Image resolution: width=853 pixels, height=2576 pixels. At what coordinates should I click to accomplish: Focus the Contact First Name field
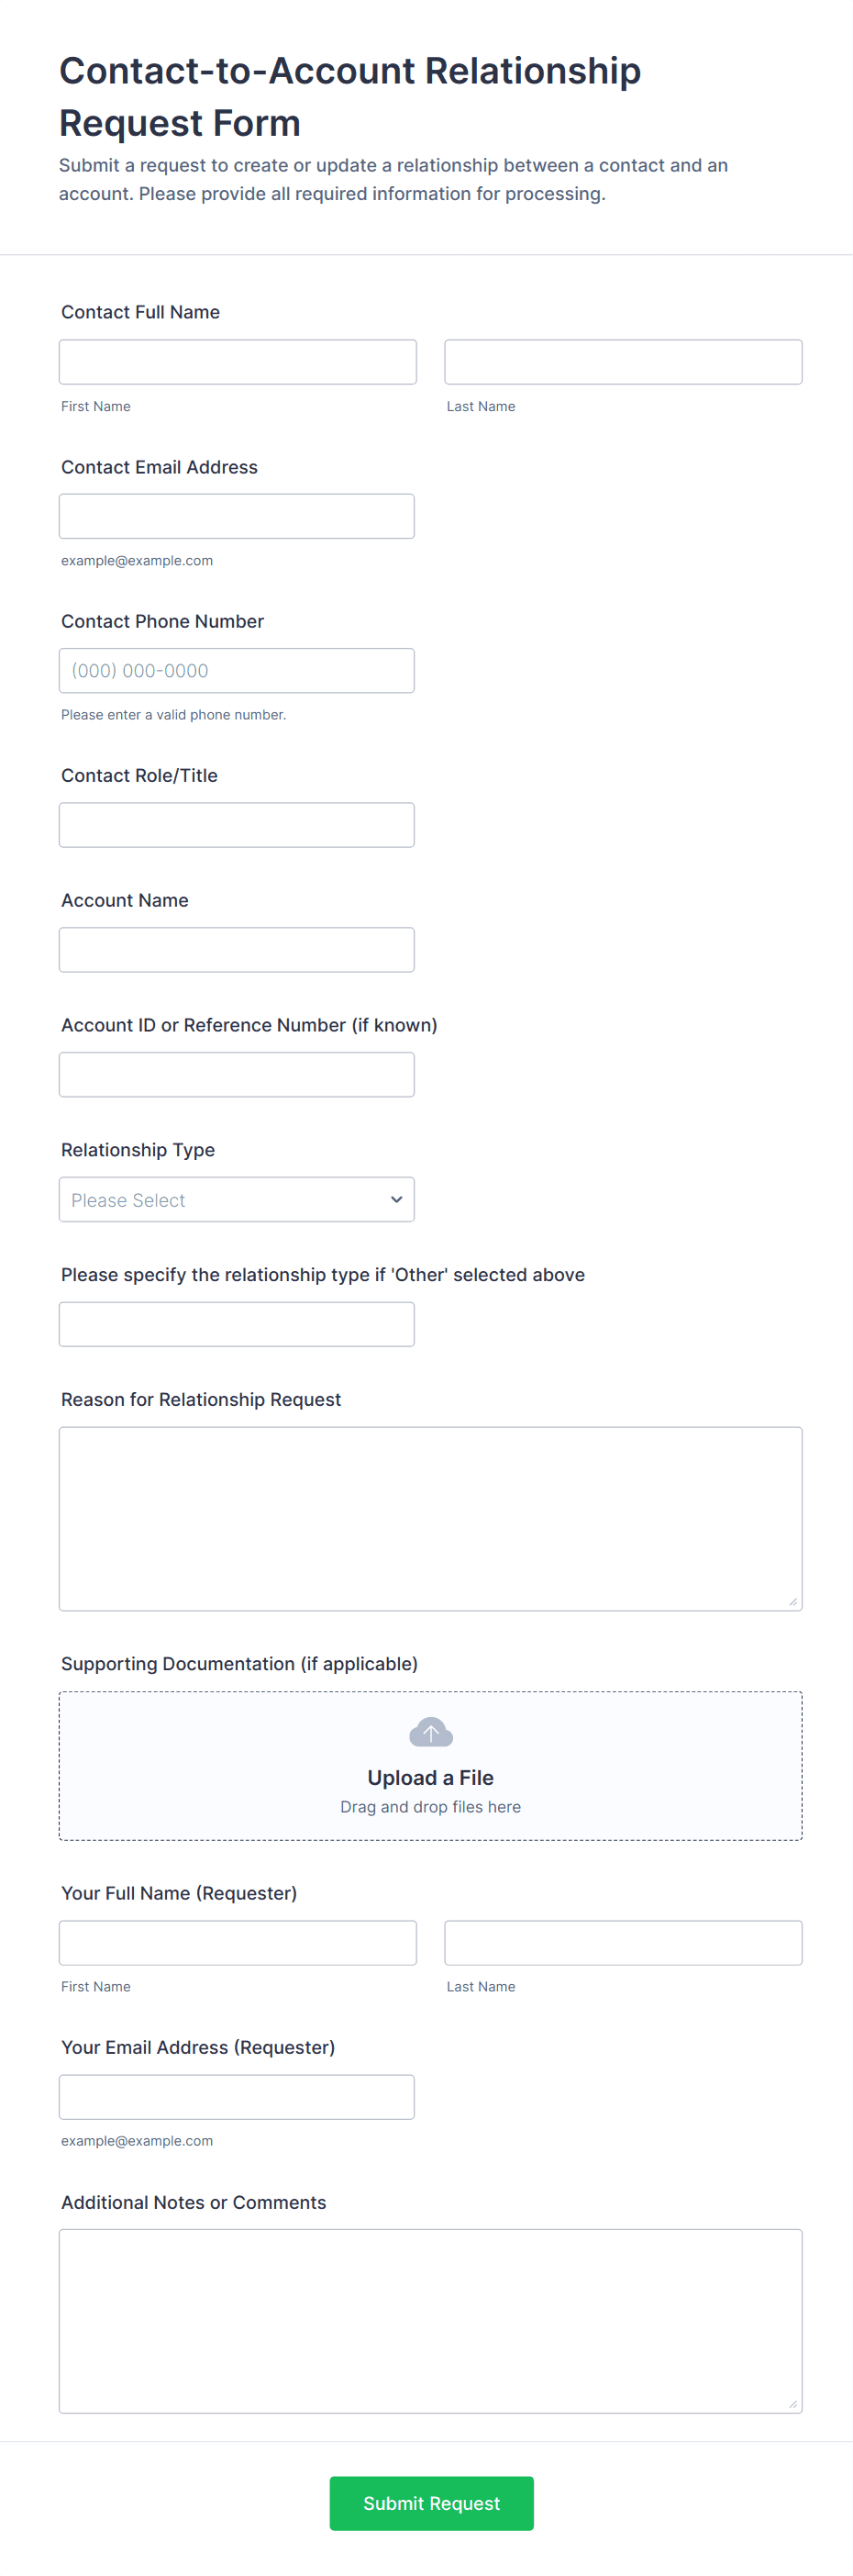(x=237, y=362)
